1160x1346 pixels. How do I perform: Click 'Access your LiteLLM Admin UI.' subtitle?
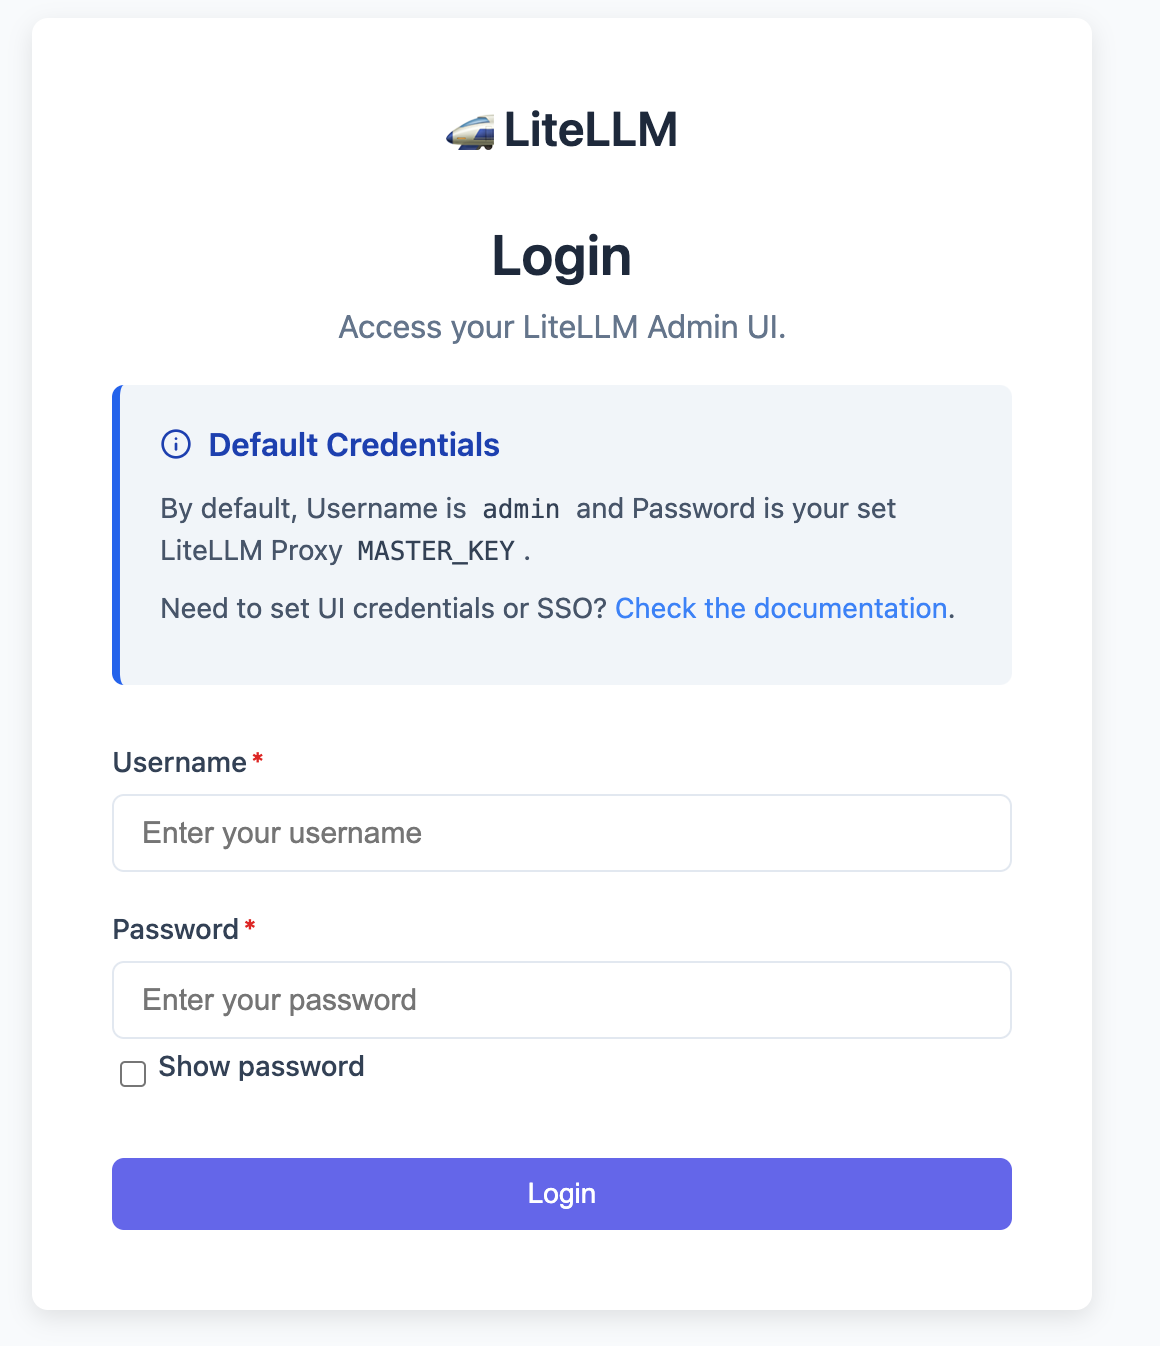[x=562, y=327]
